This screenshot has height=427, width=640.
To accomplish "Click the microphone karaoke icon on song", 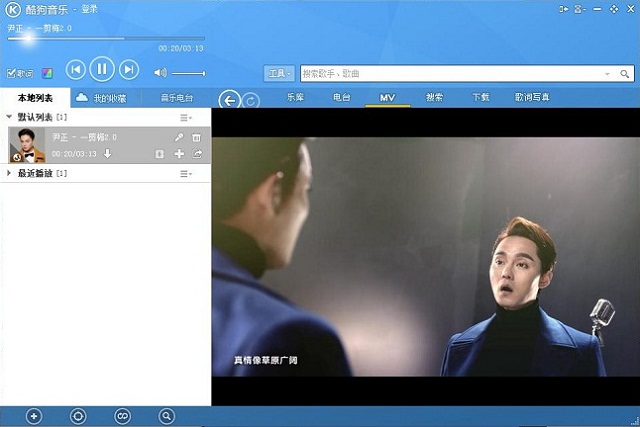I will pos(179,137).
